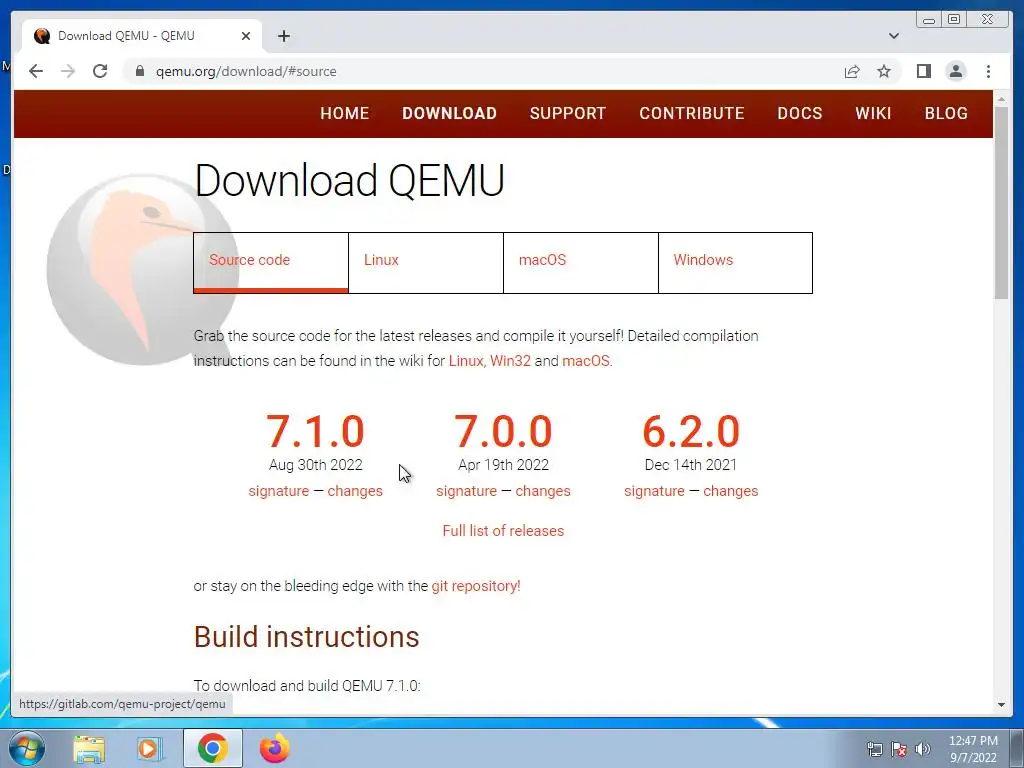
Task: Open the BLOG nav item
Action: pyautogui.click(x=946, y=113)
